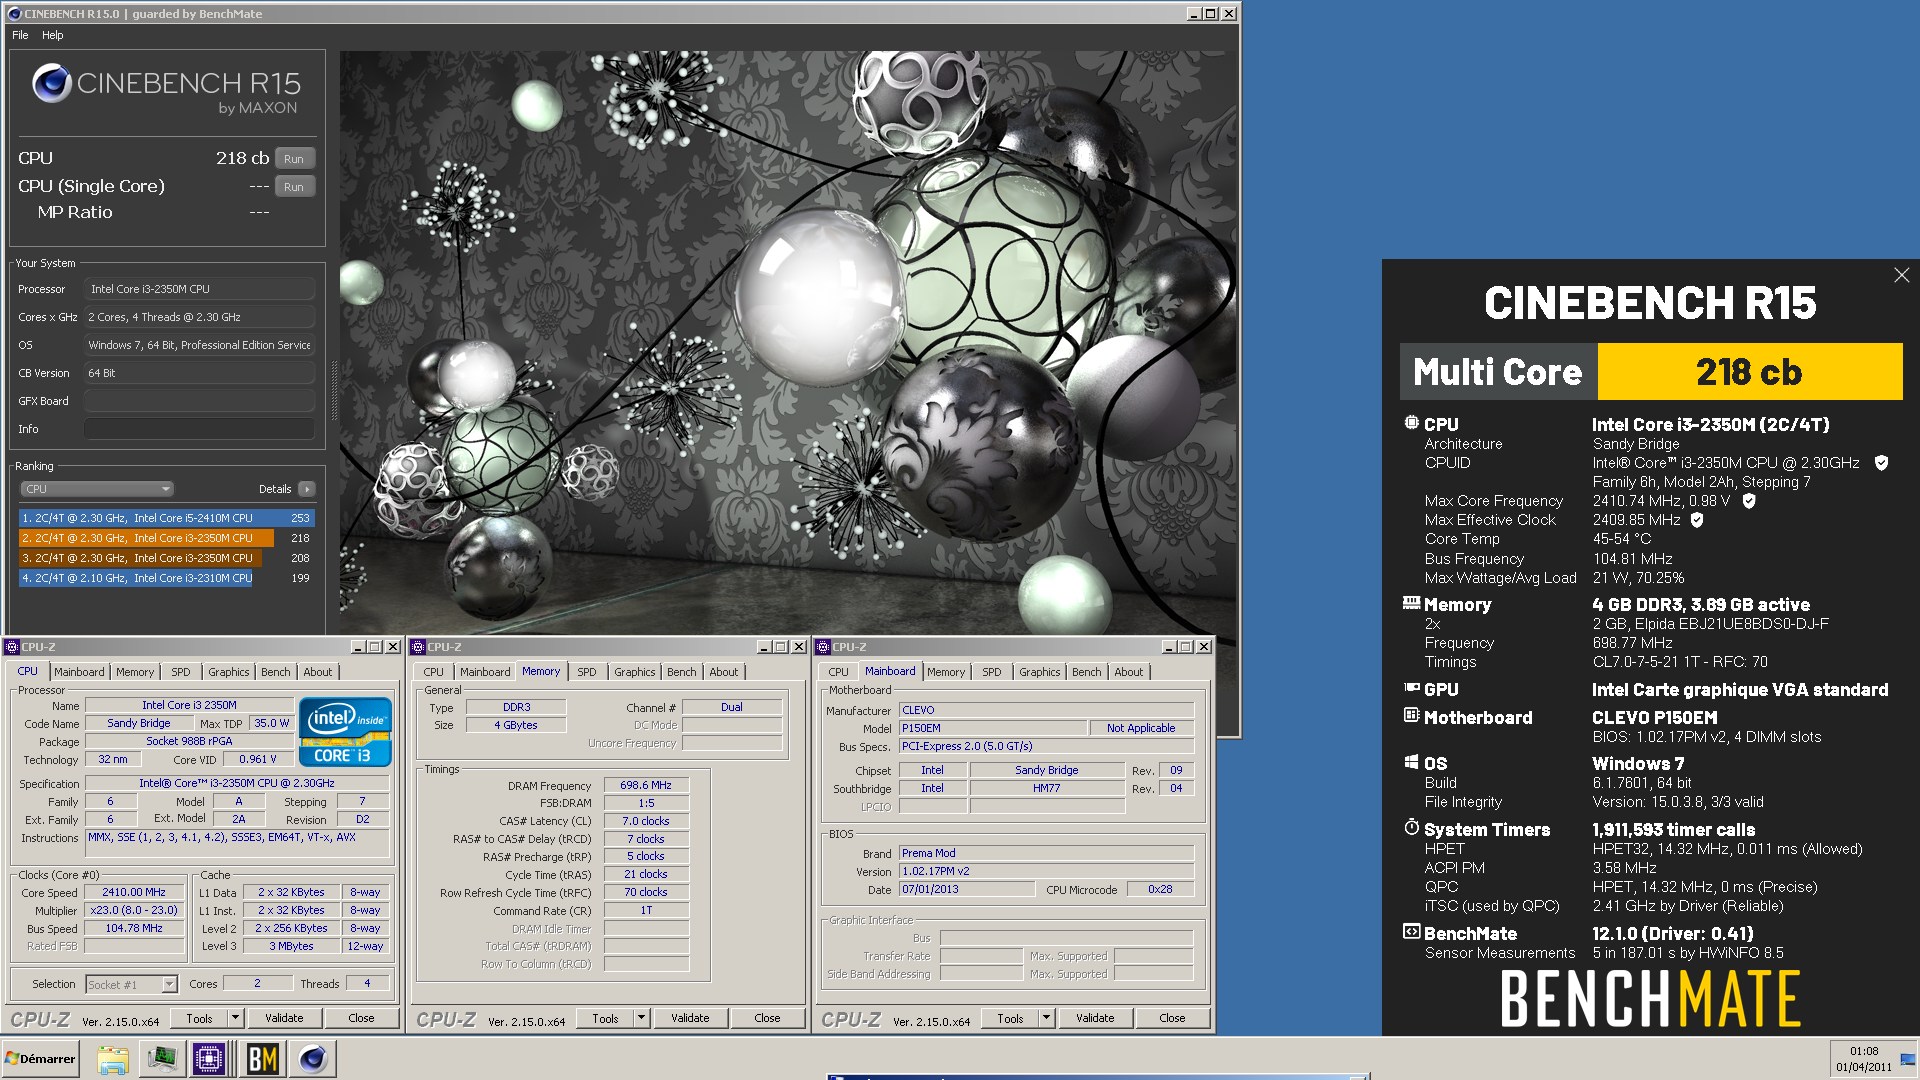Screen dimensions: 1920x1080
Task: Click the Info input field in Your System
Action: pyautogui.click(x=200, y=429)
